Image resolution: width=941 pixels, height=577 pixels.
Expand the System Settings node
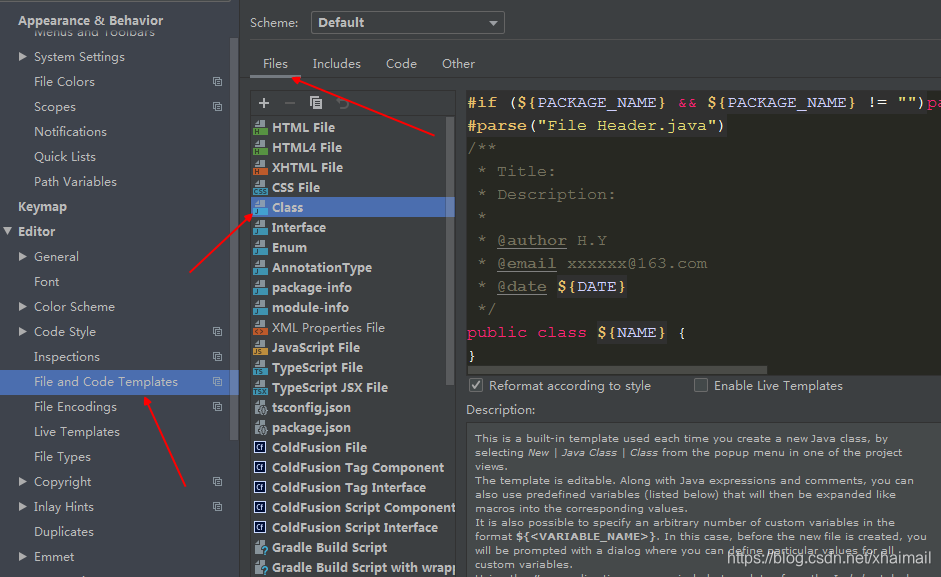click(x=23, y=56)
